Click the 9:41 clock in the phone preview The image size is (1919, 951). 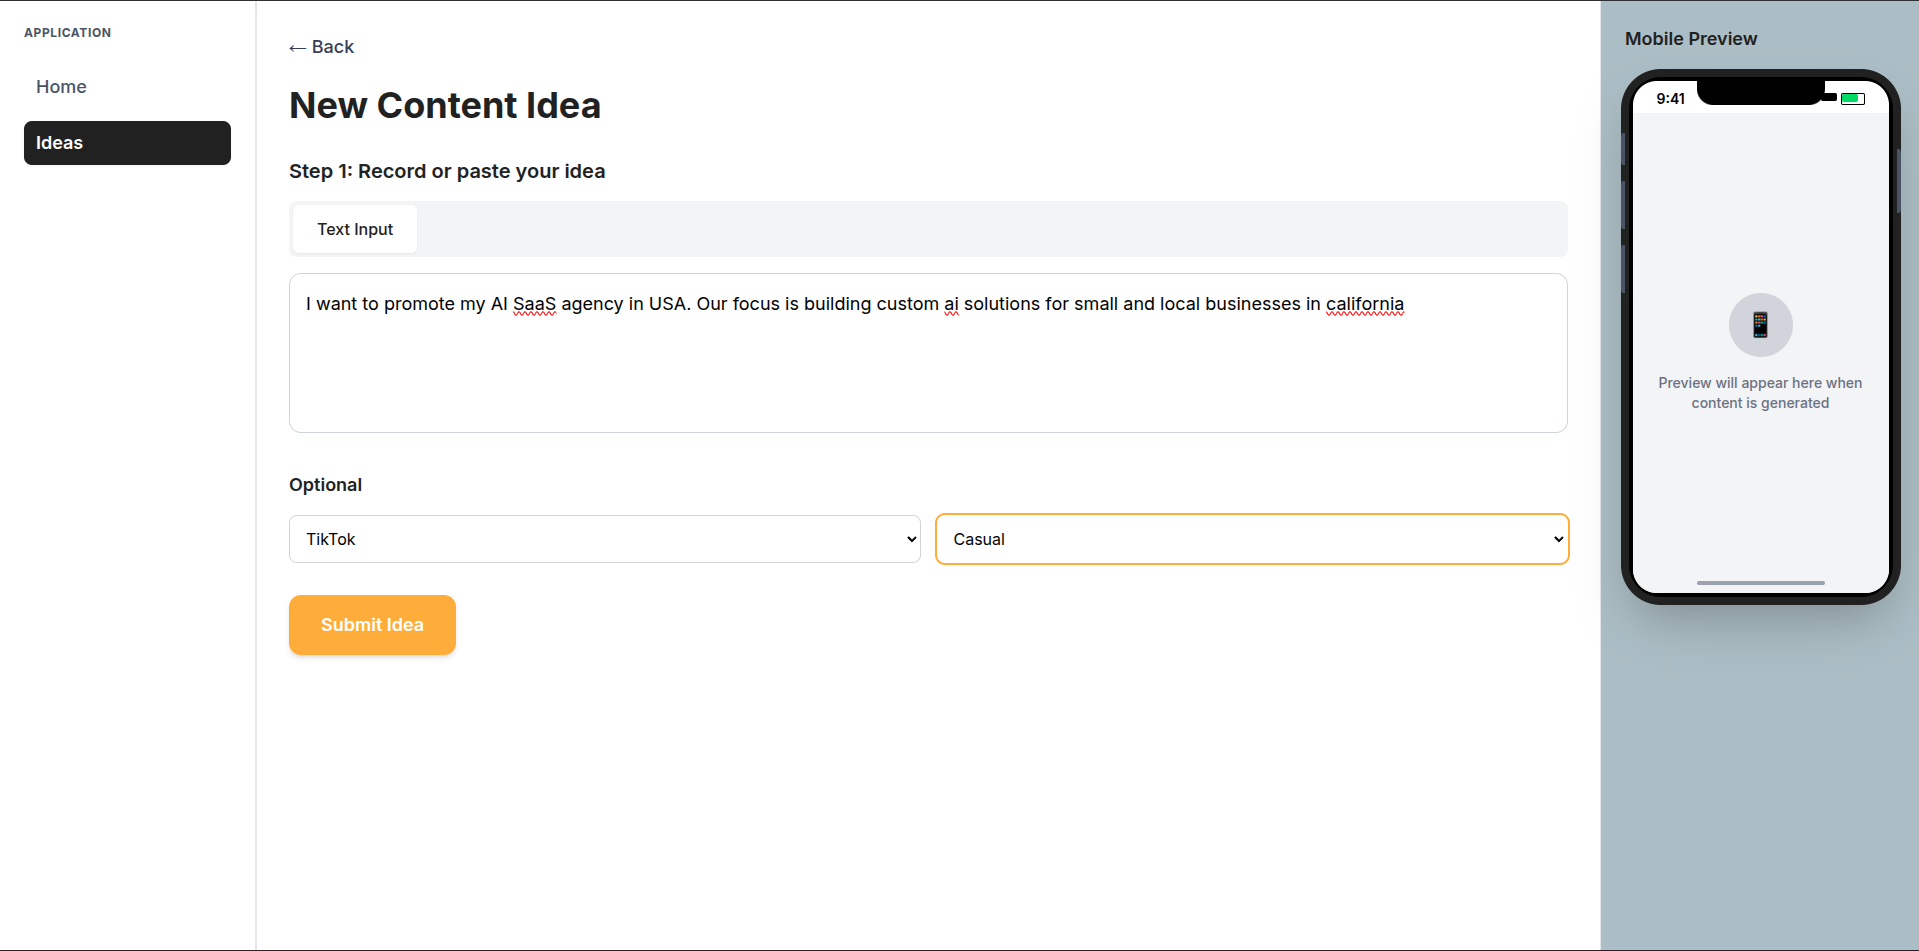point(1670,99)
